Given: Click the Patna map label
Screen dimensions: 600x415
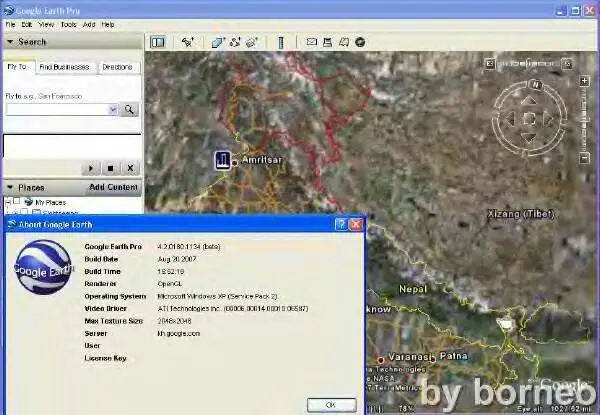Looking at the screenshot, I should (454, 356).
